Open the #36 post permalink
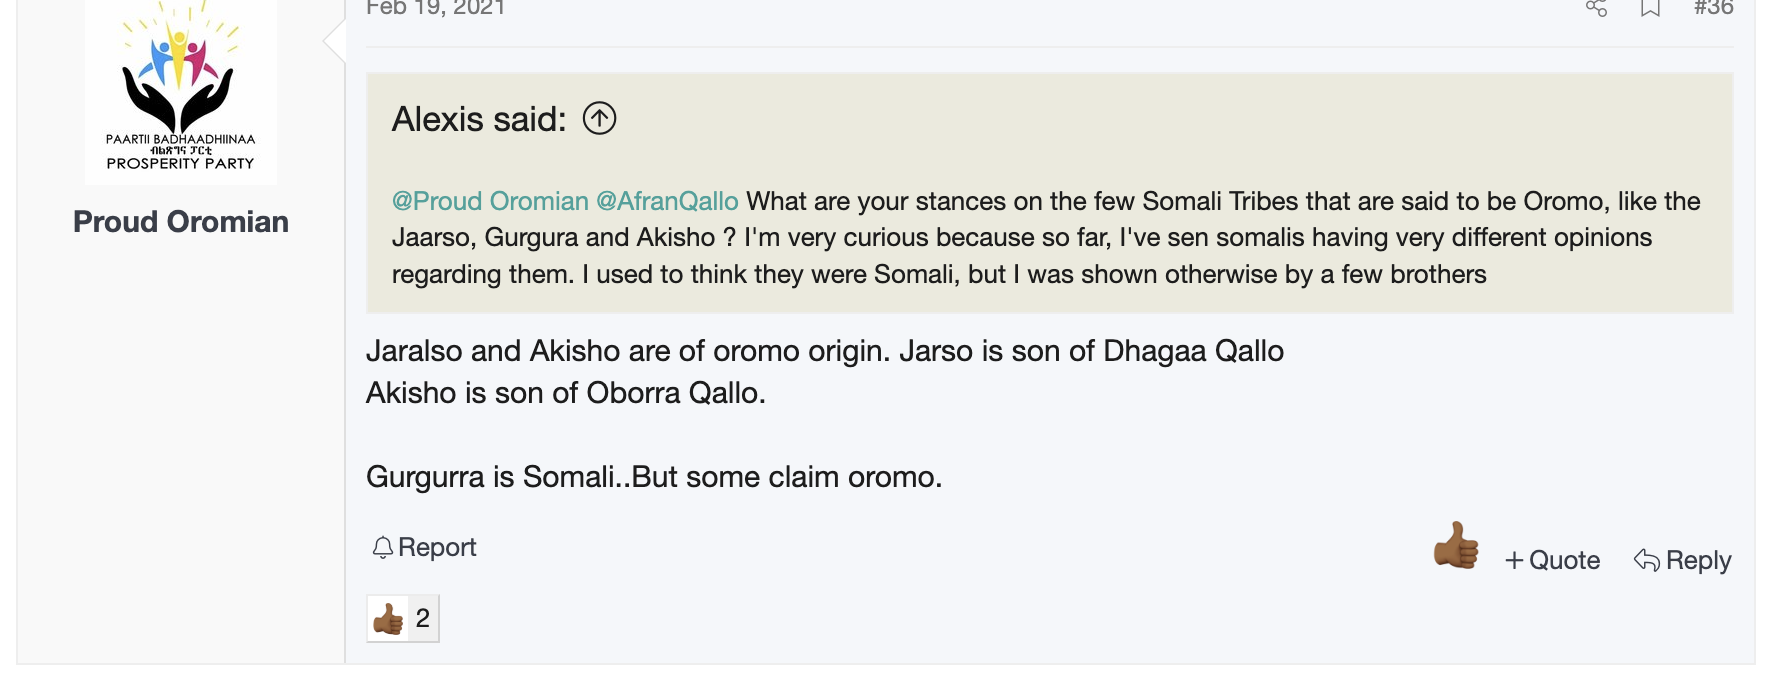Screen dimensions: 1792x680 1713,8
